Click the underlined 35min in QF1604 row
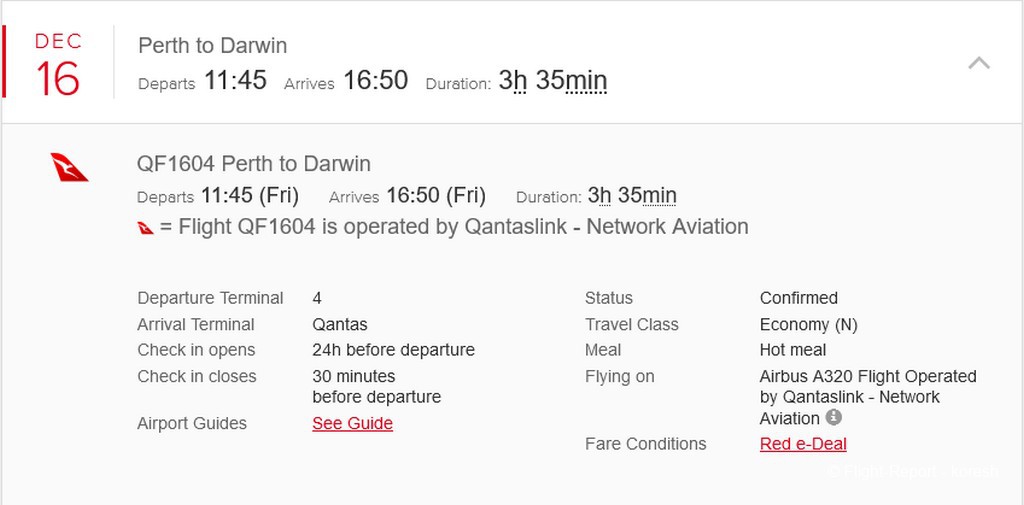Image resolution: width=1024 pixels, height=505 pixels. pyautogui.click(x=647, y=195)
